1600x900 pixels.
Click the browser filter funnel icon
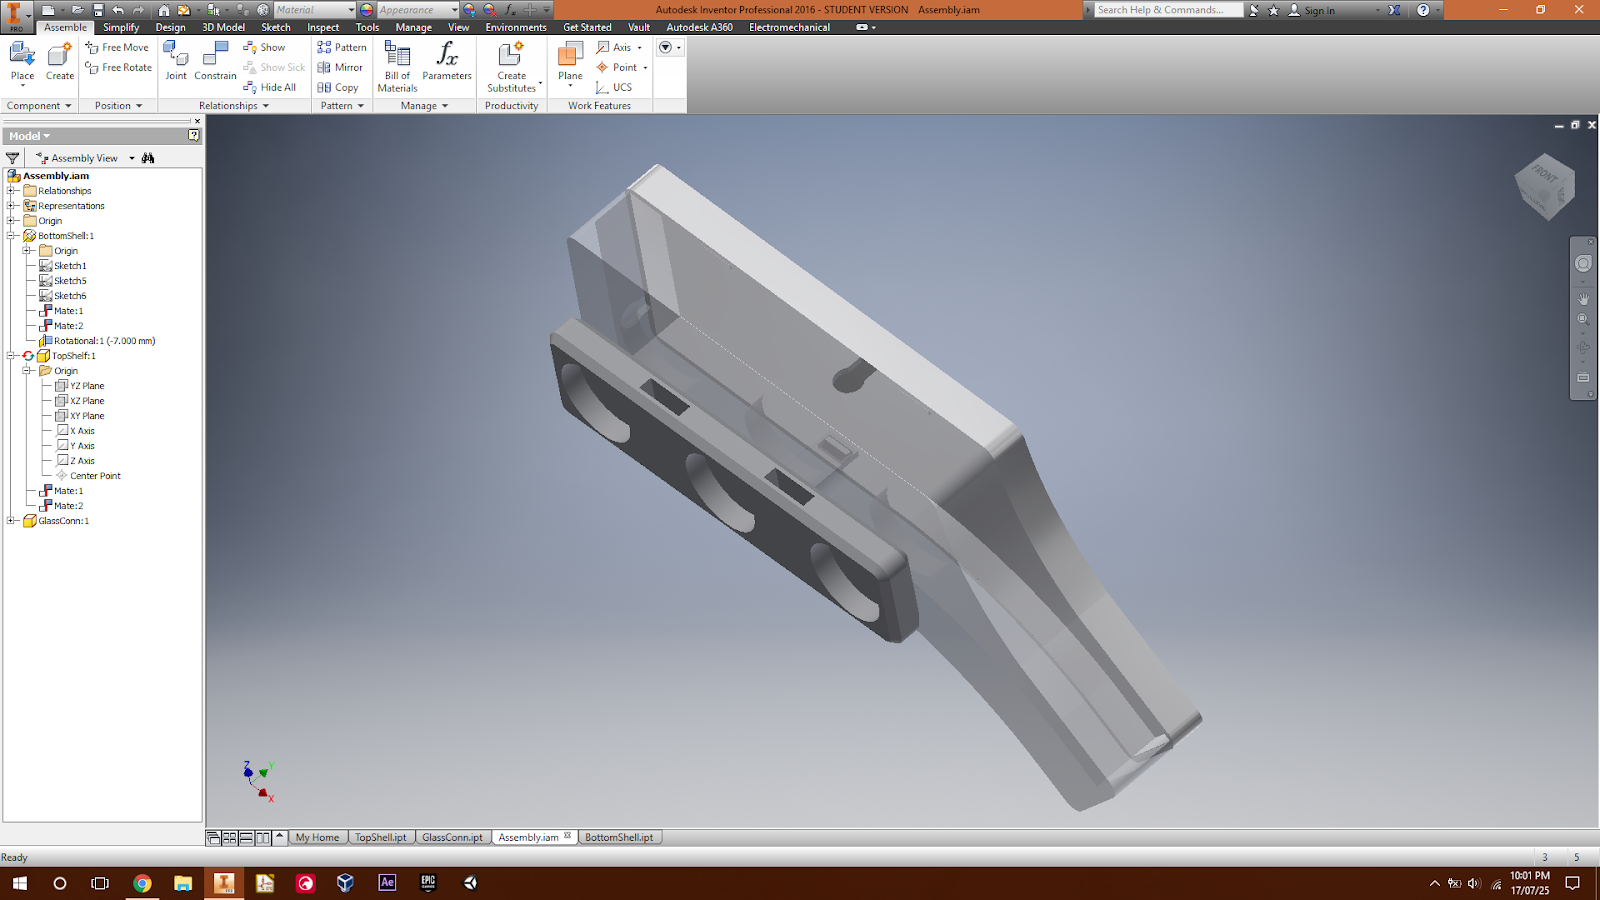tap(13, 158)
